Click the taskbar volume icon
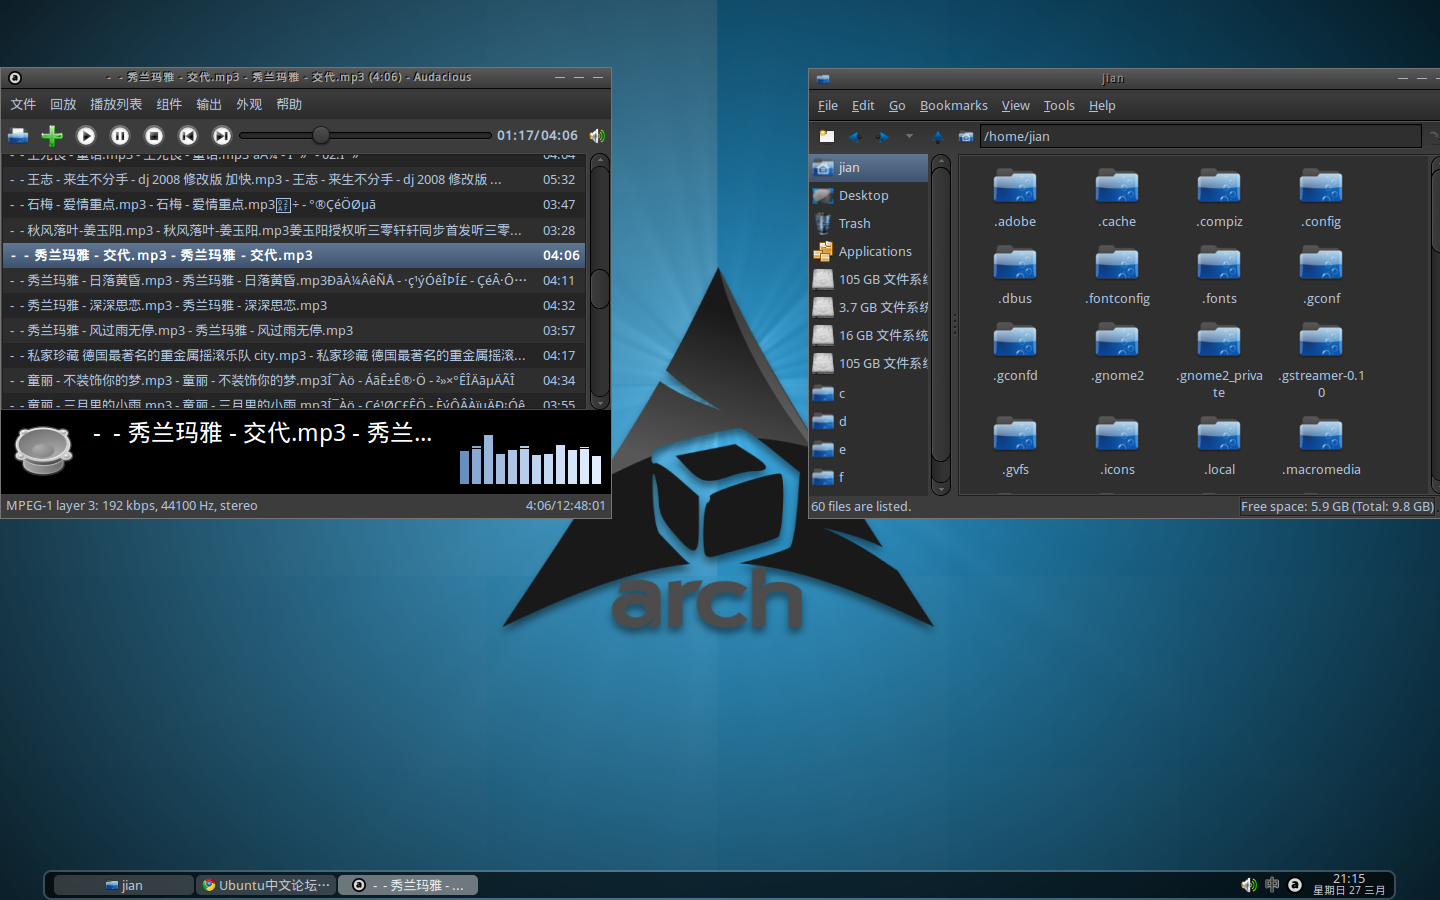The image size is (1440, 900). click(x=1249, y=885)
